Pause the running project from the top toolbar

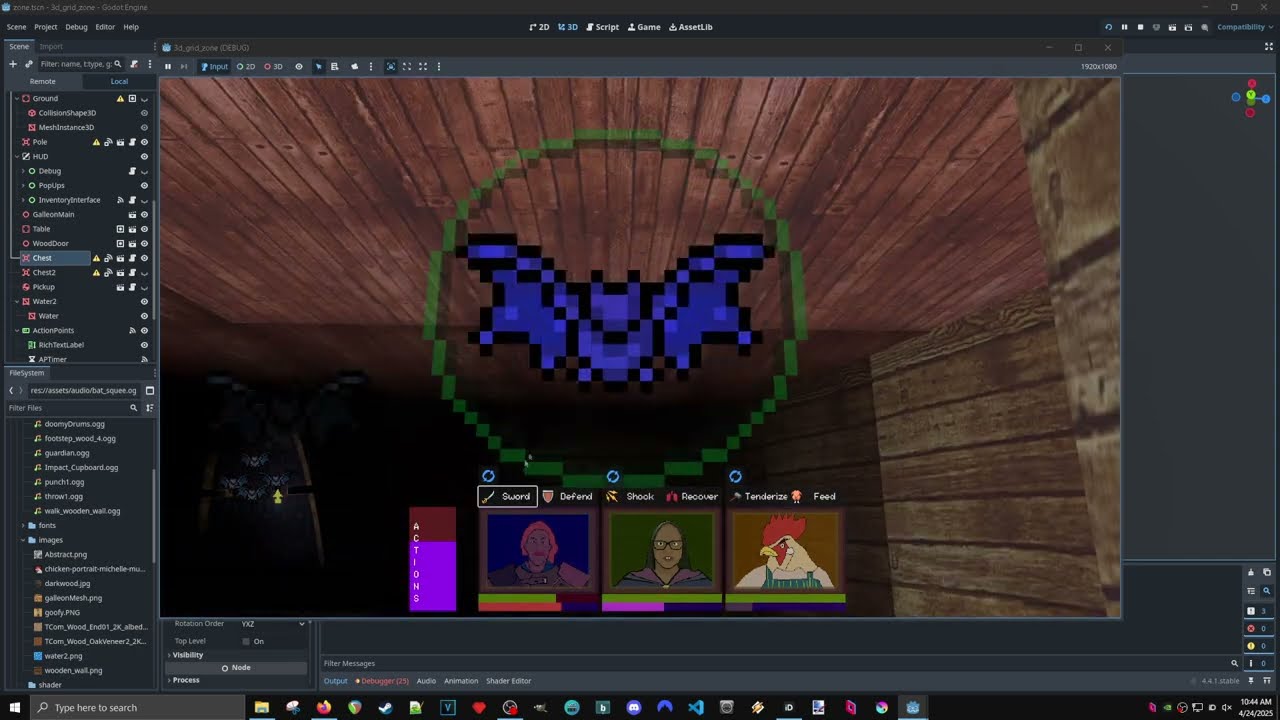tap(1124, 27)
